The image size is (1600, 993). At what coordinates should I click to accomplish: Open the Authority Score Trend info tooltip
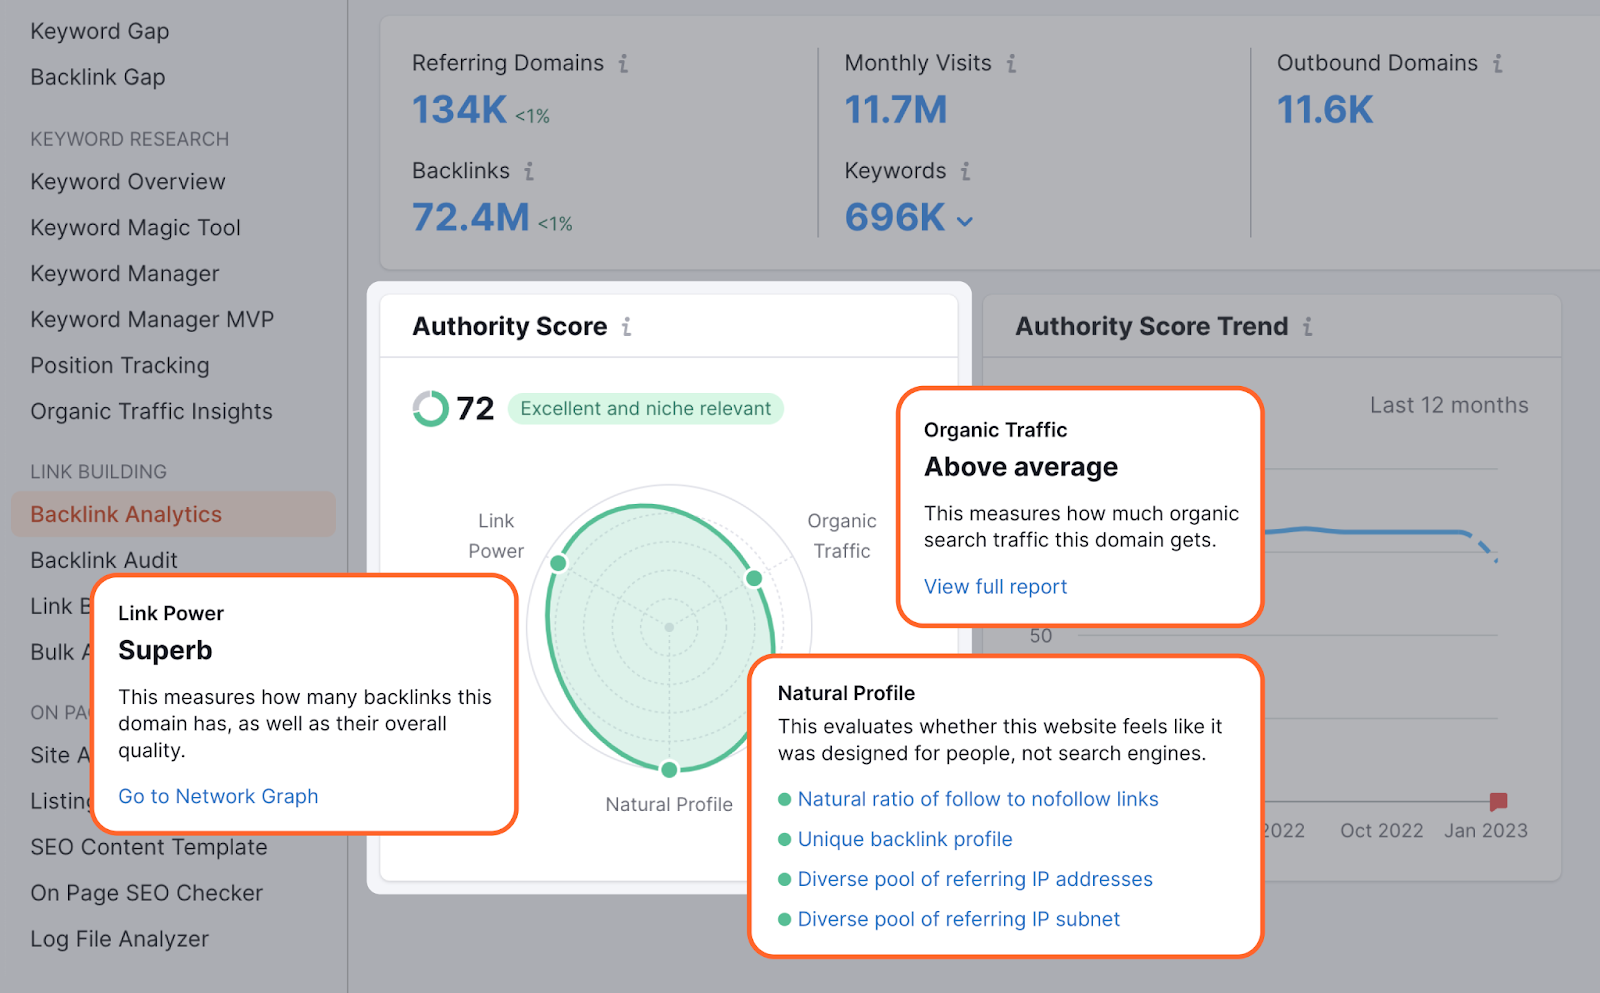(1308, 325)
